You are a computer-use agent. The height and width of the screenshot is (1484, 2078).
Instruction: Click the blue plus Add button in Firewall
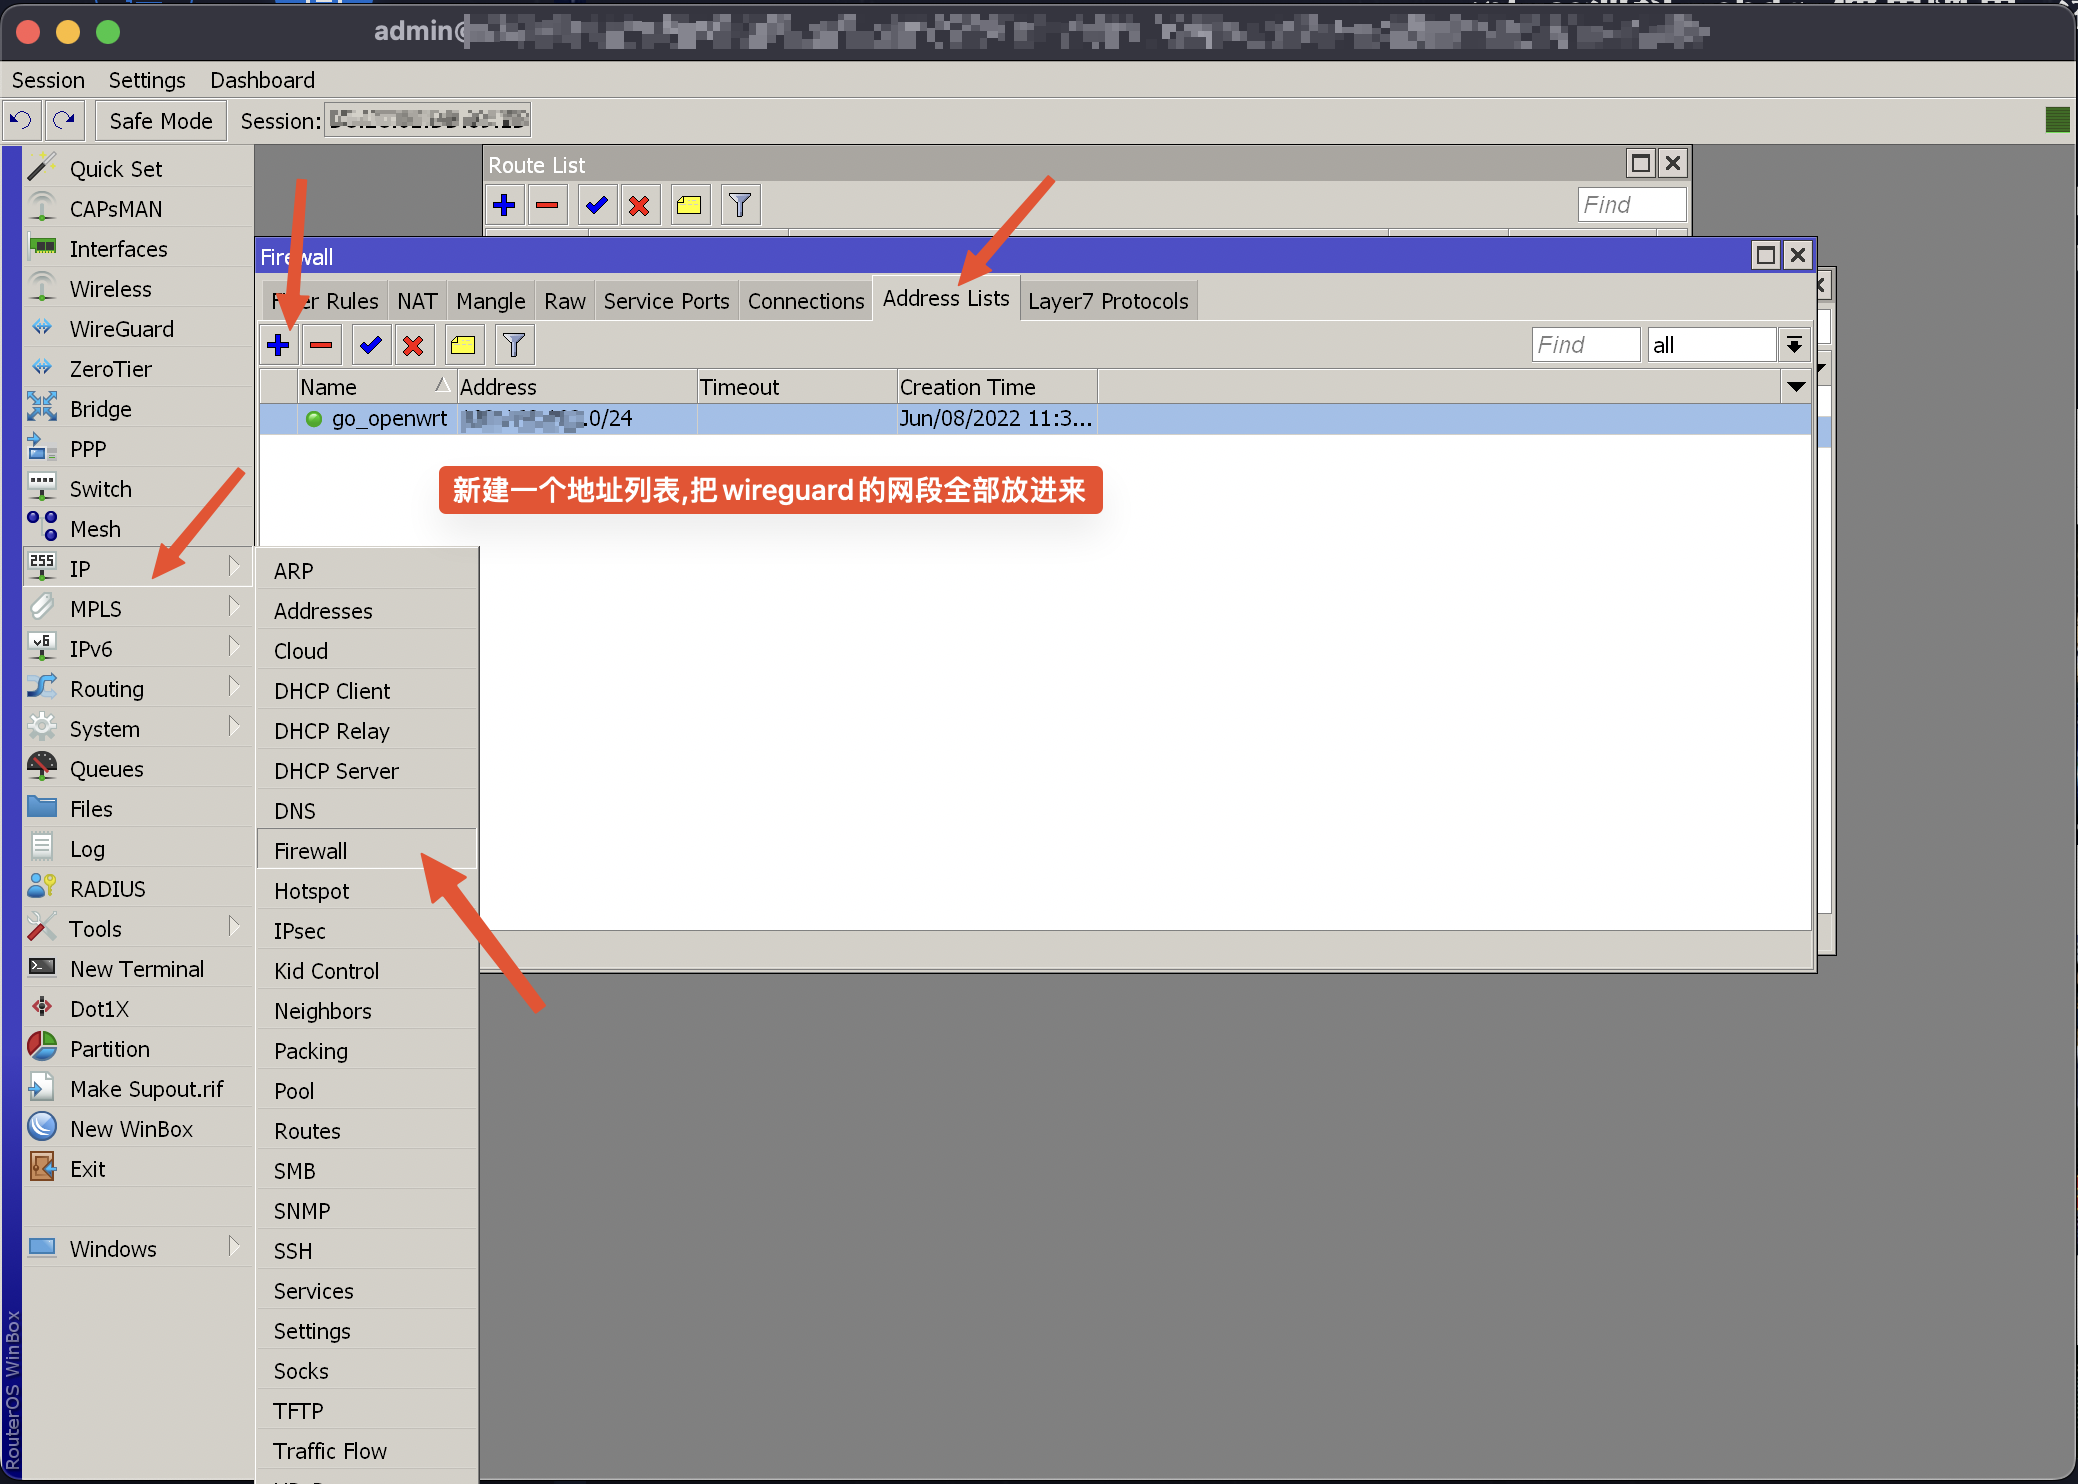(279, 345)
